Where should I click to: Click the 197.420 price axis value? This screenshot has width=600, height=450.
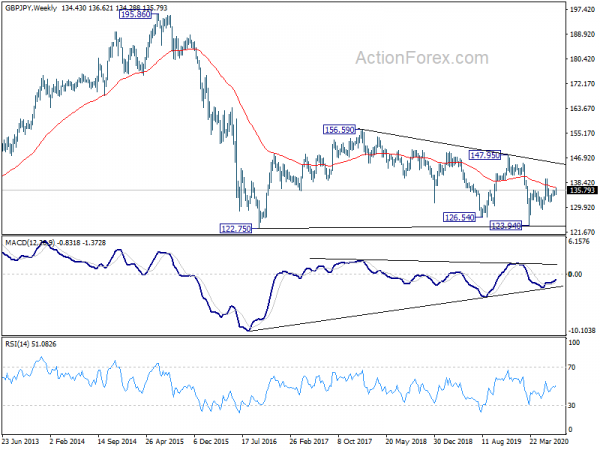pyautogui.click(x=580, y=10)
